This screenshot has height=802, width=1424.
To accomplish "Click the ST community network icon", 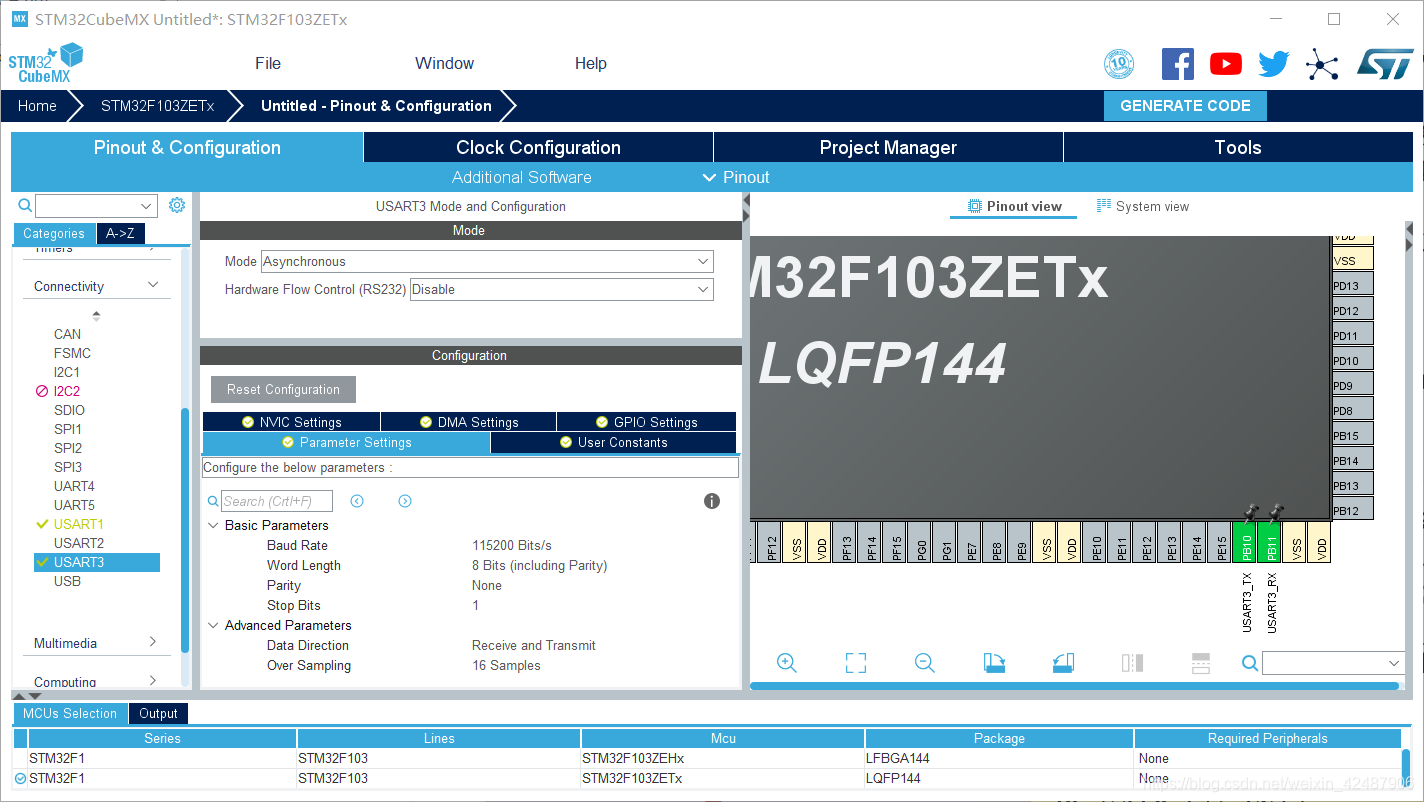I will pyautogui.click(x=1322, y=65).
